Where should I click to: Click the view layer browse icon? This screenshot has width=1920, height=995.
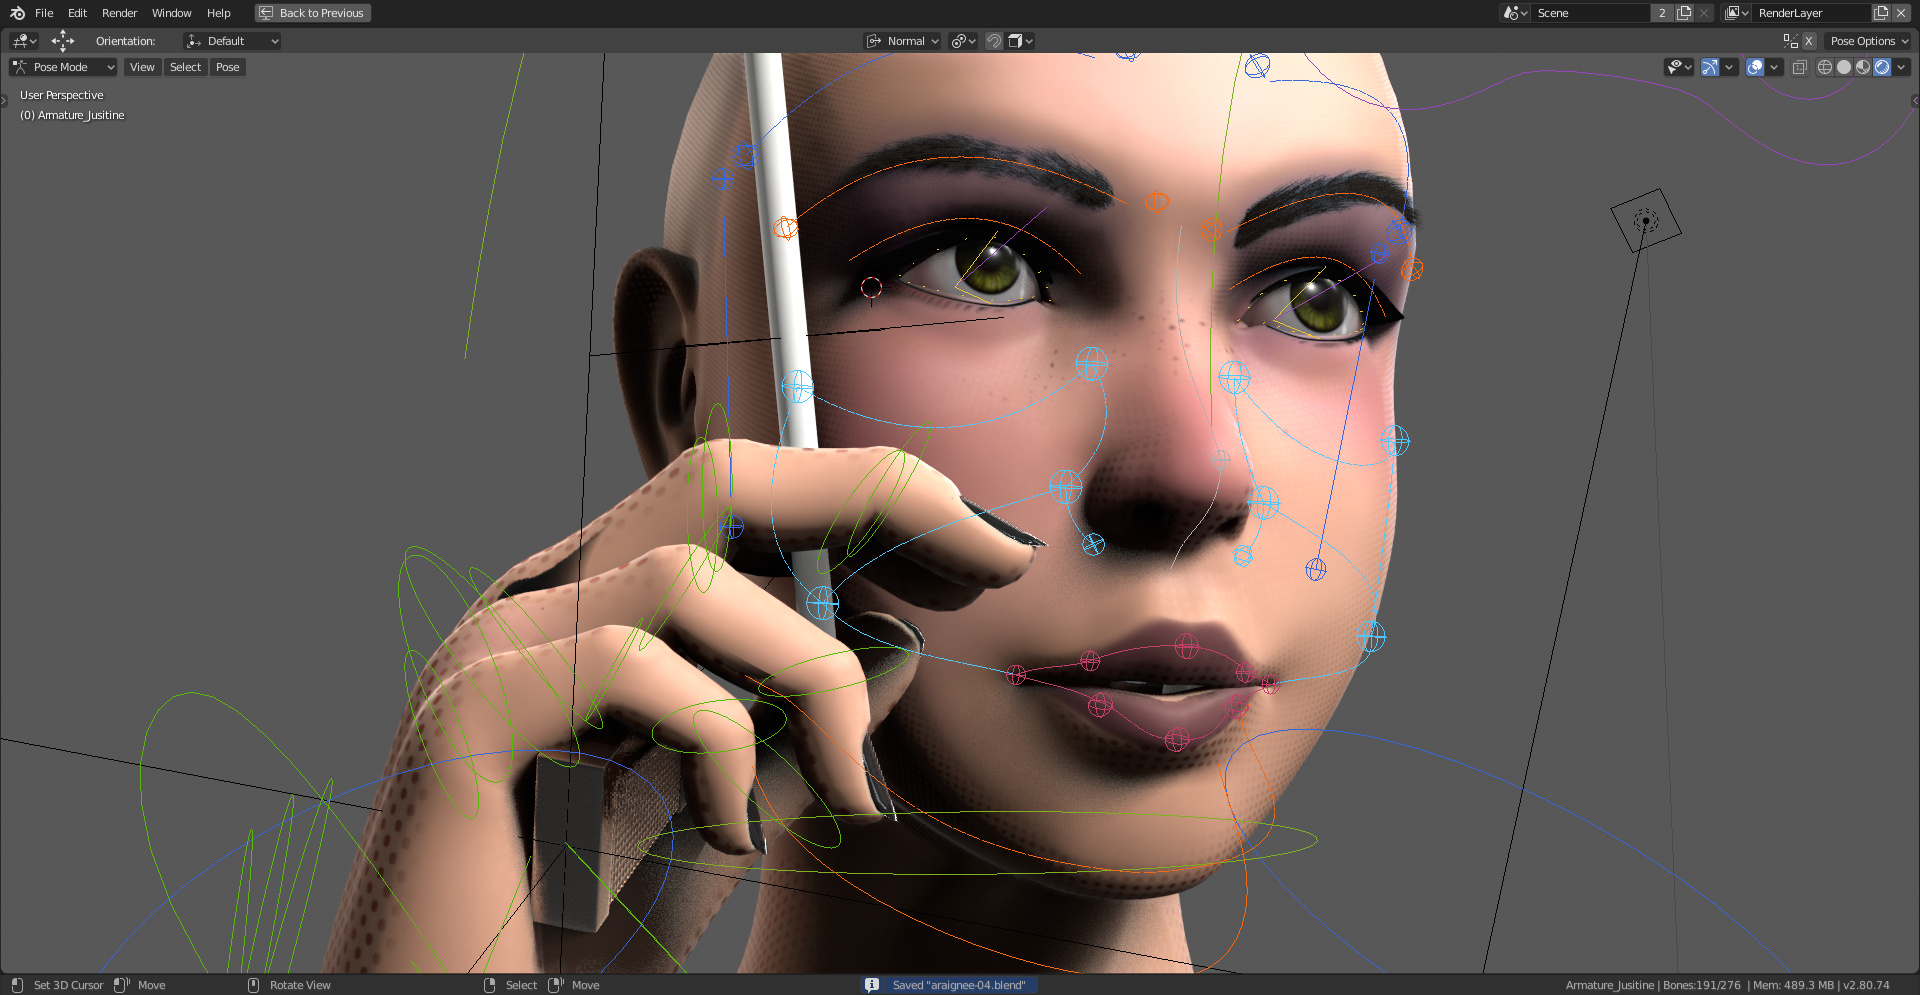pyautogui.click(x=1736, y=13)
